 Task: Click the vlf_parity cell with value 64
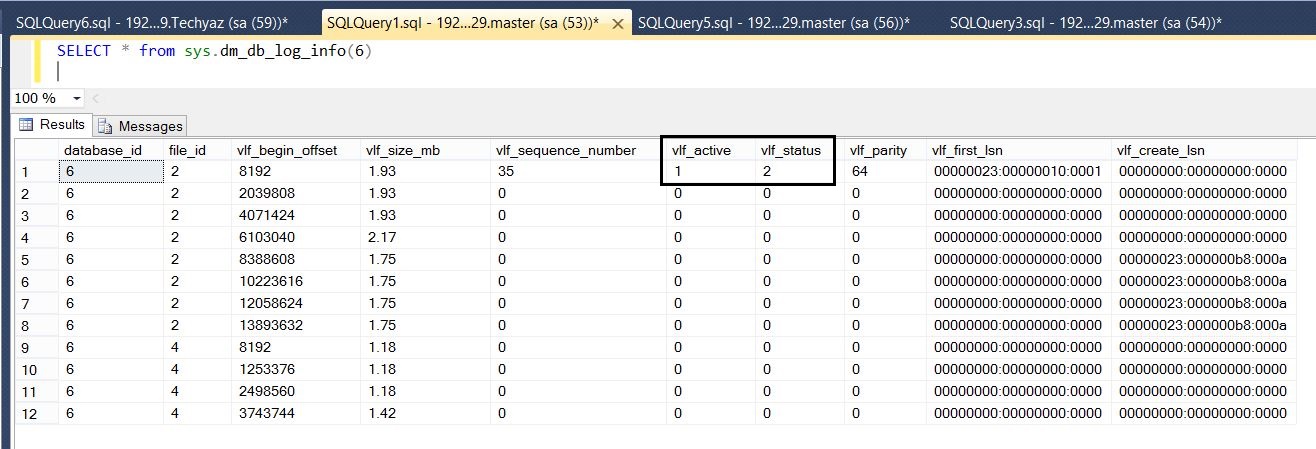[x=859, y=172]
